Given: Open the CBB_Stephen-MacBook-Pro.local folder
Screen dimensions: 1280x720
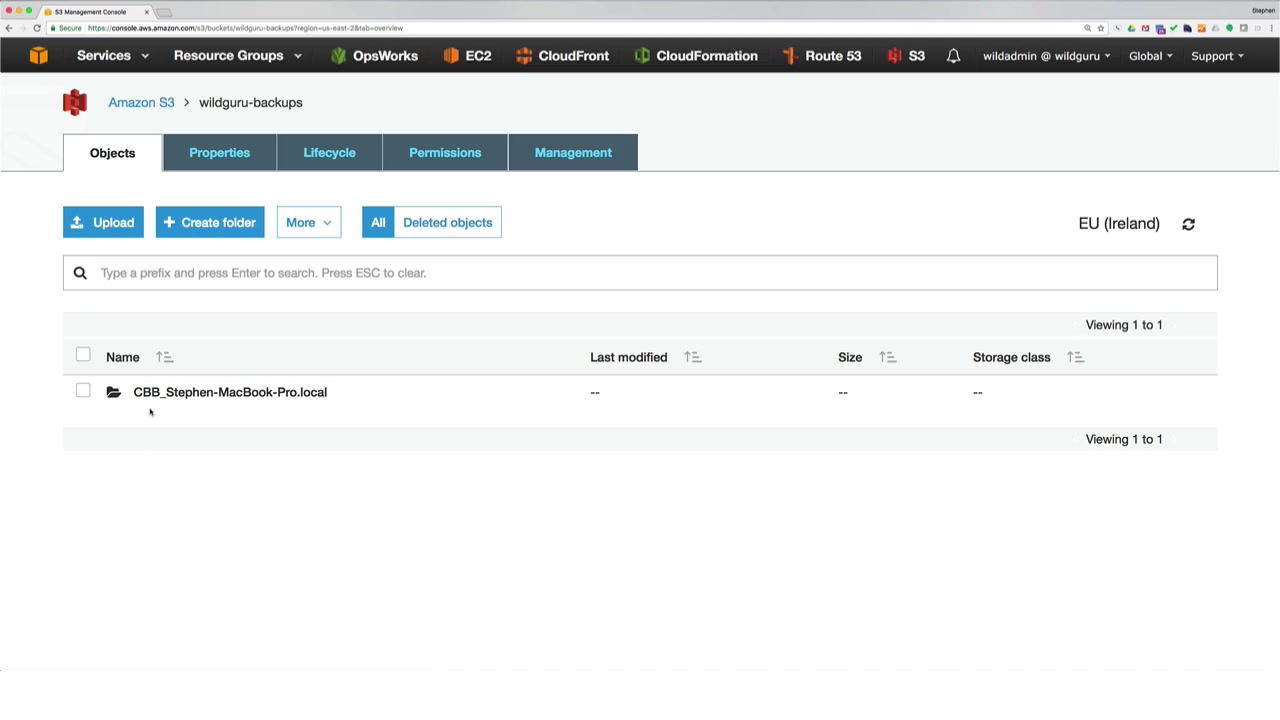Looking at the screenshot, I should [x=230, y=392].
